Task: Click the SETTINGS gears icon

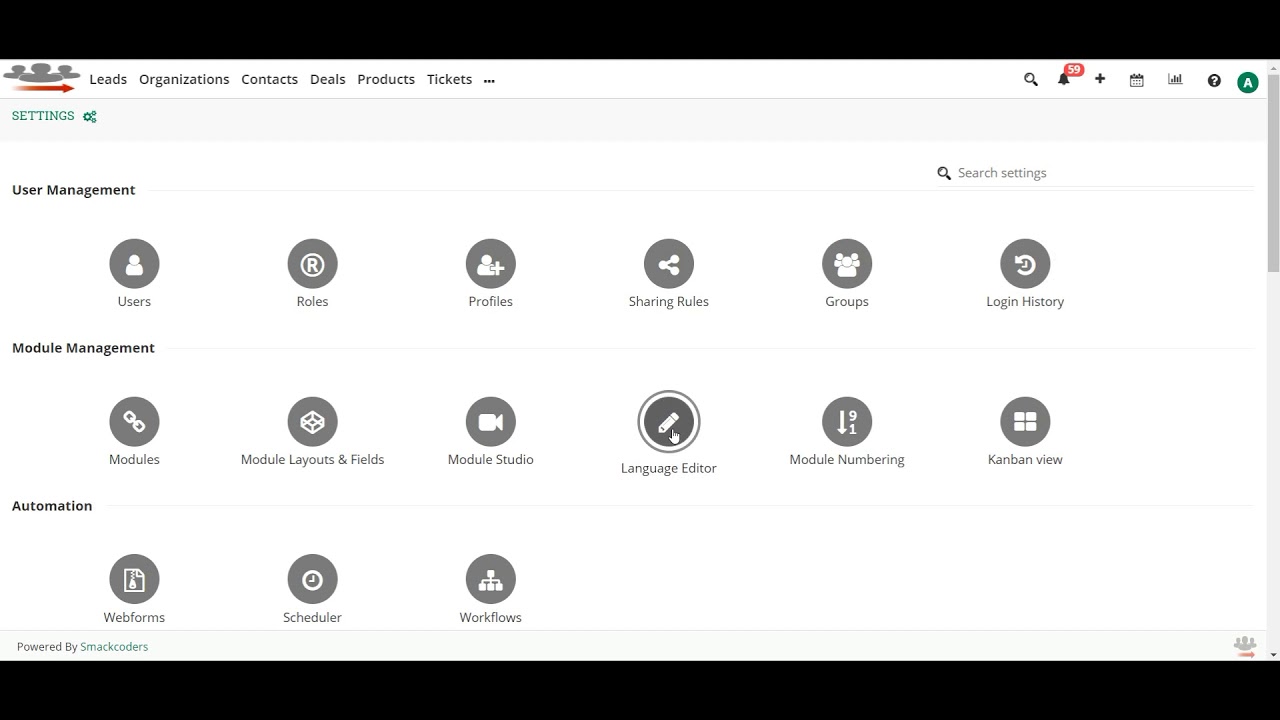Action: point(90,117)
